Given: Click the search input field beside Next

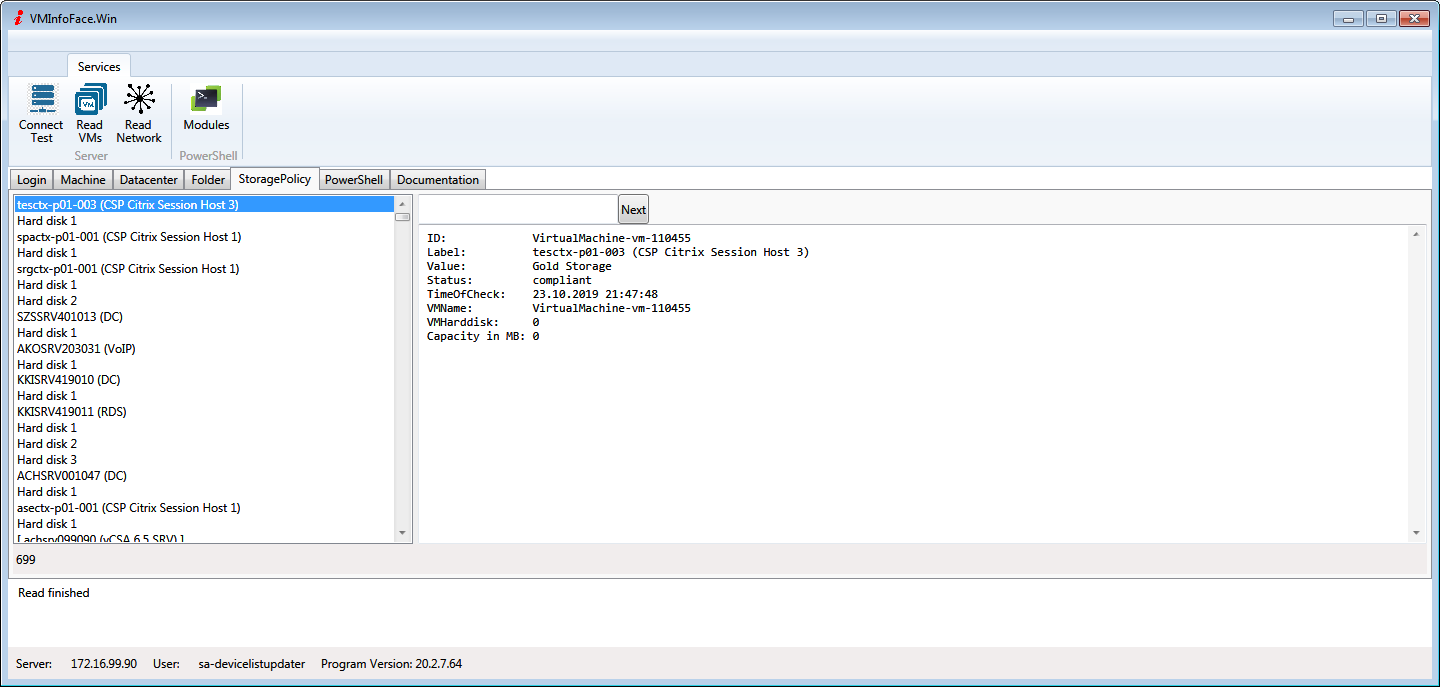Looking at the screenshot, I should [518, 209].
